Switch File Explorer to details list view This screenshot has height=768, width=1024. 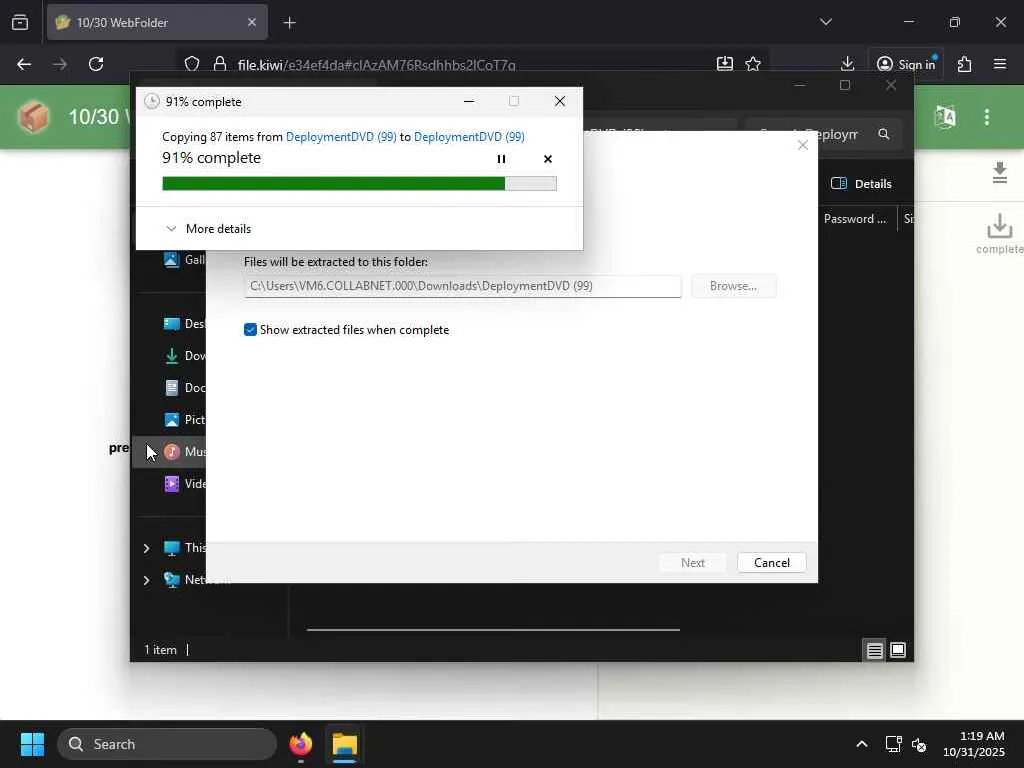point(874,650)
